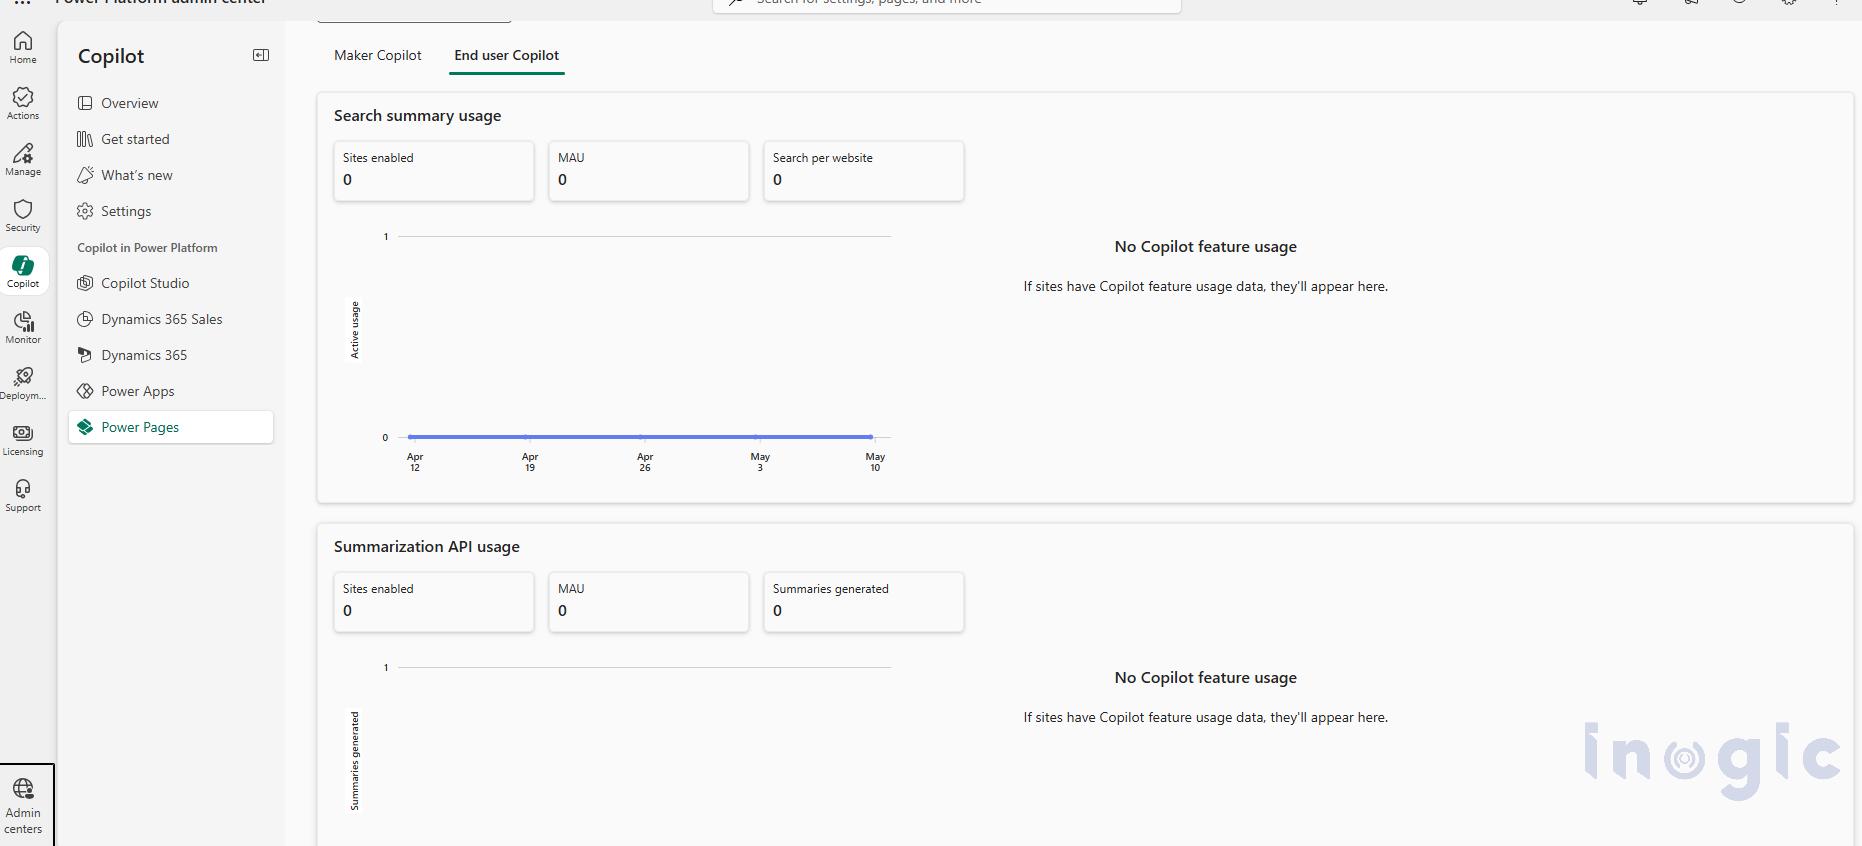Click the Summarization API usage heading
The width and height of the screenshot is (1862, 846).
[x=427, y=547]
